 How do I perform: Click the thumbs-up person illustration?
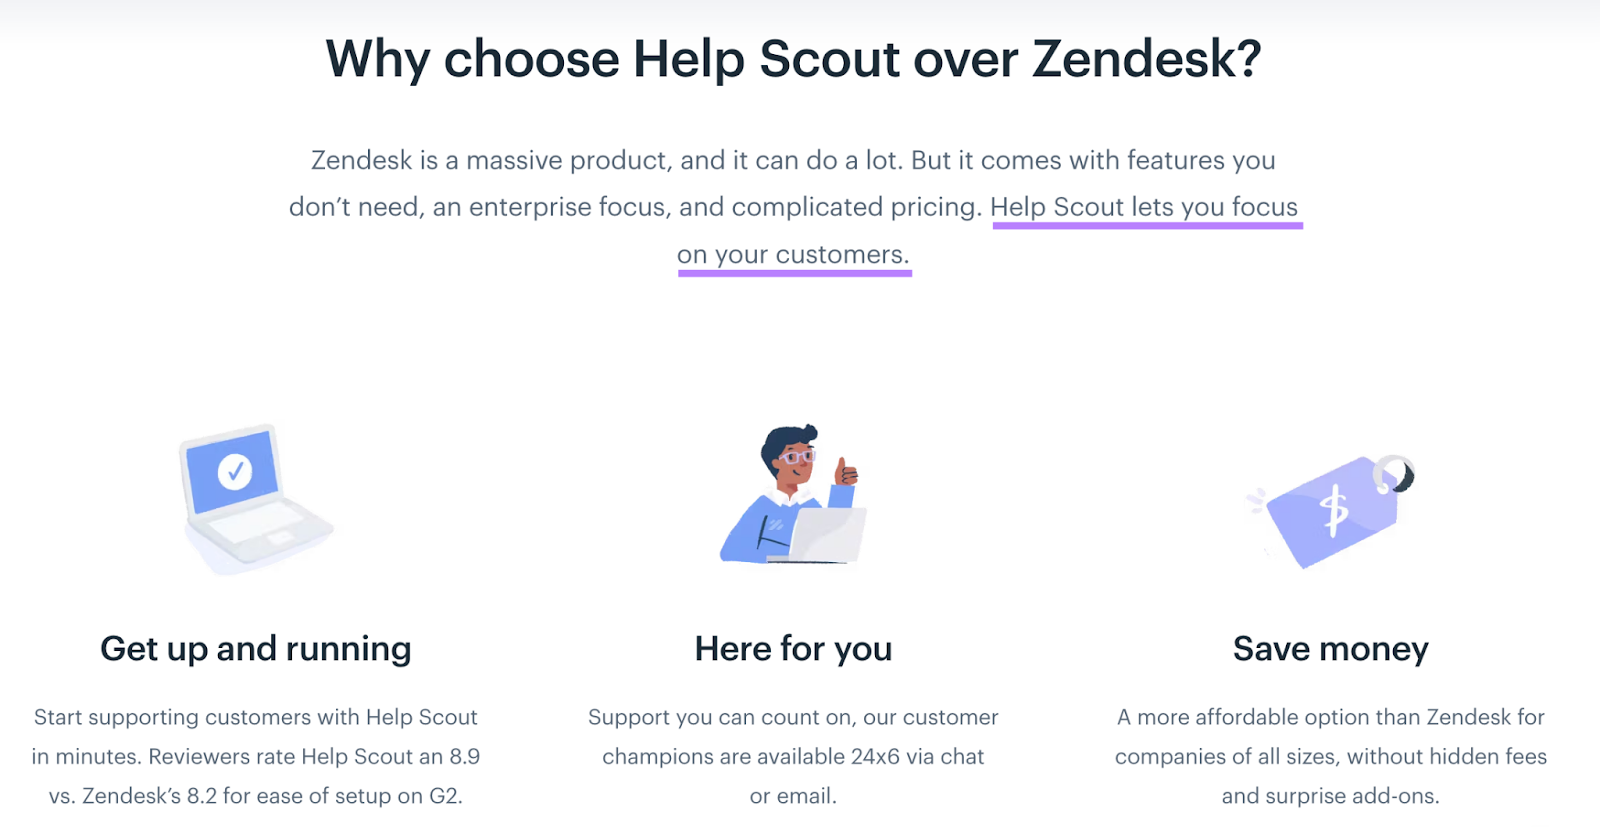tap(793, 493)
